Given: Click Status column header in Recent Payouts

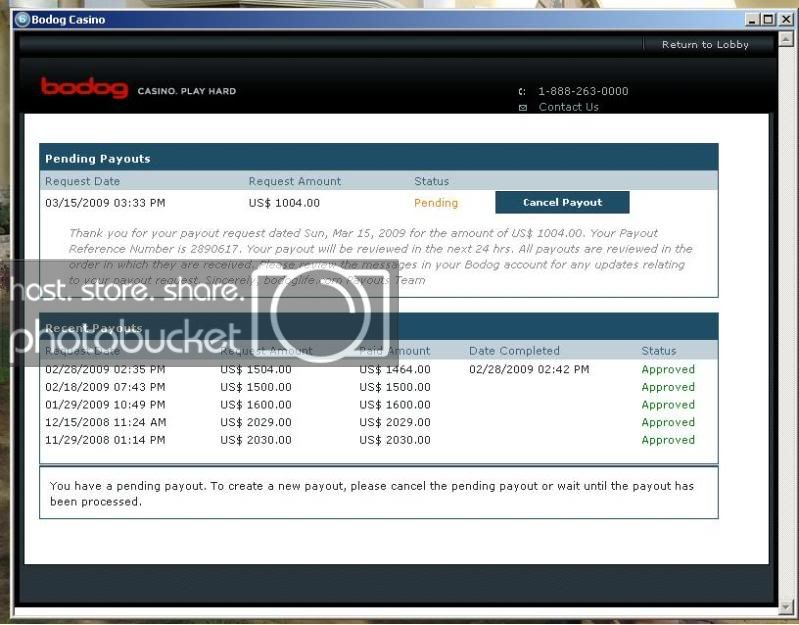Looking at the screenshot, I should tap(659, 351).
